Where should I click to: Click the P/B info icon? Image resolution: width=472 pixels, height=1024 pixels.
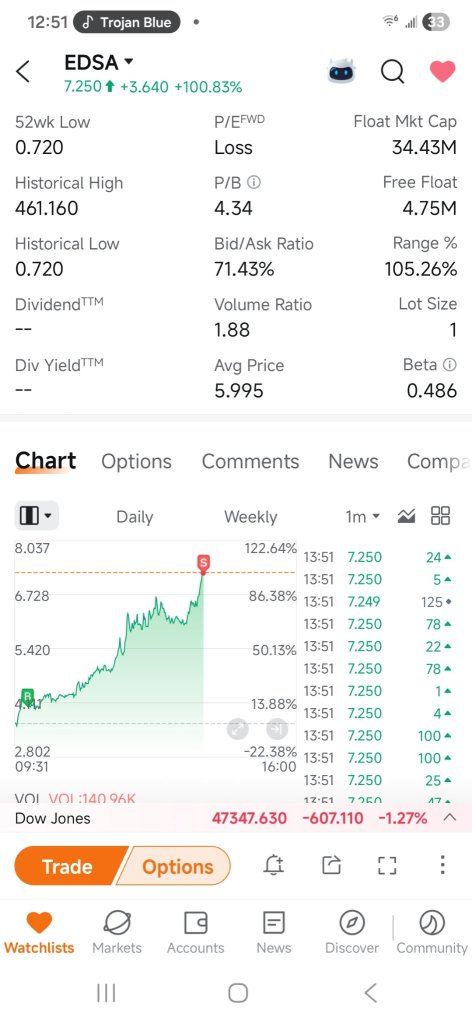tap(255, 184)
